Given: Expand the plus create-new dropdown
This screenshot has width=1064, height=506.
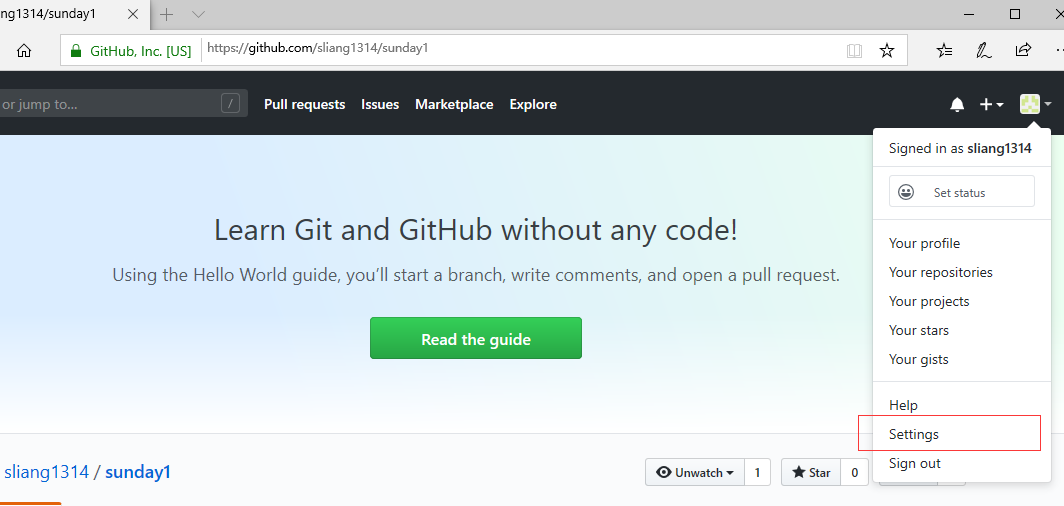Looking at the screenshot, I should (x=991, y=104).
